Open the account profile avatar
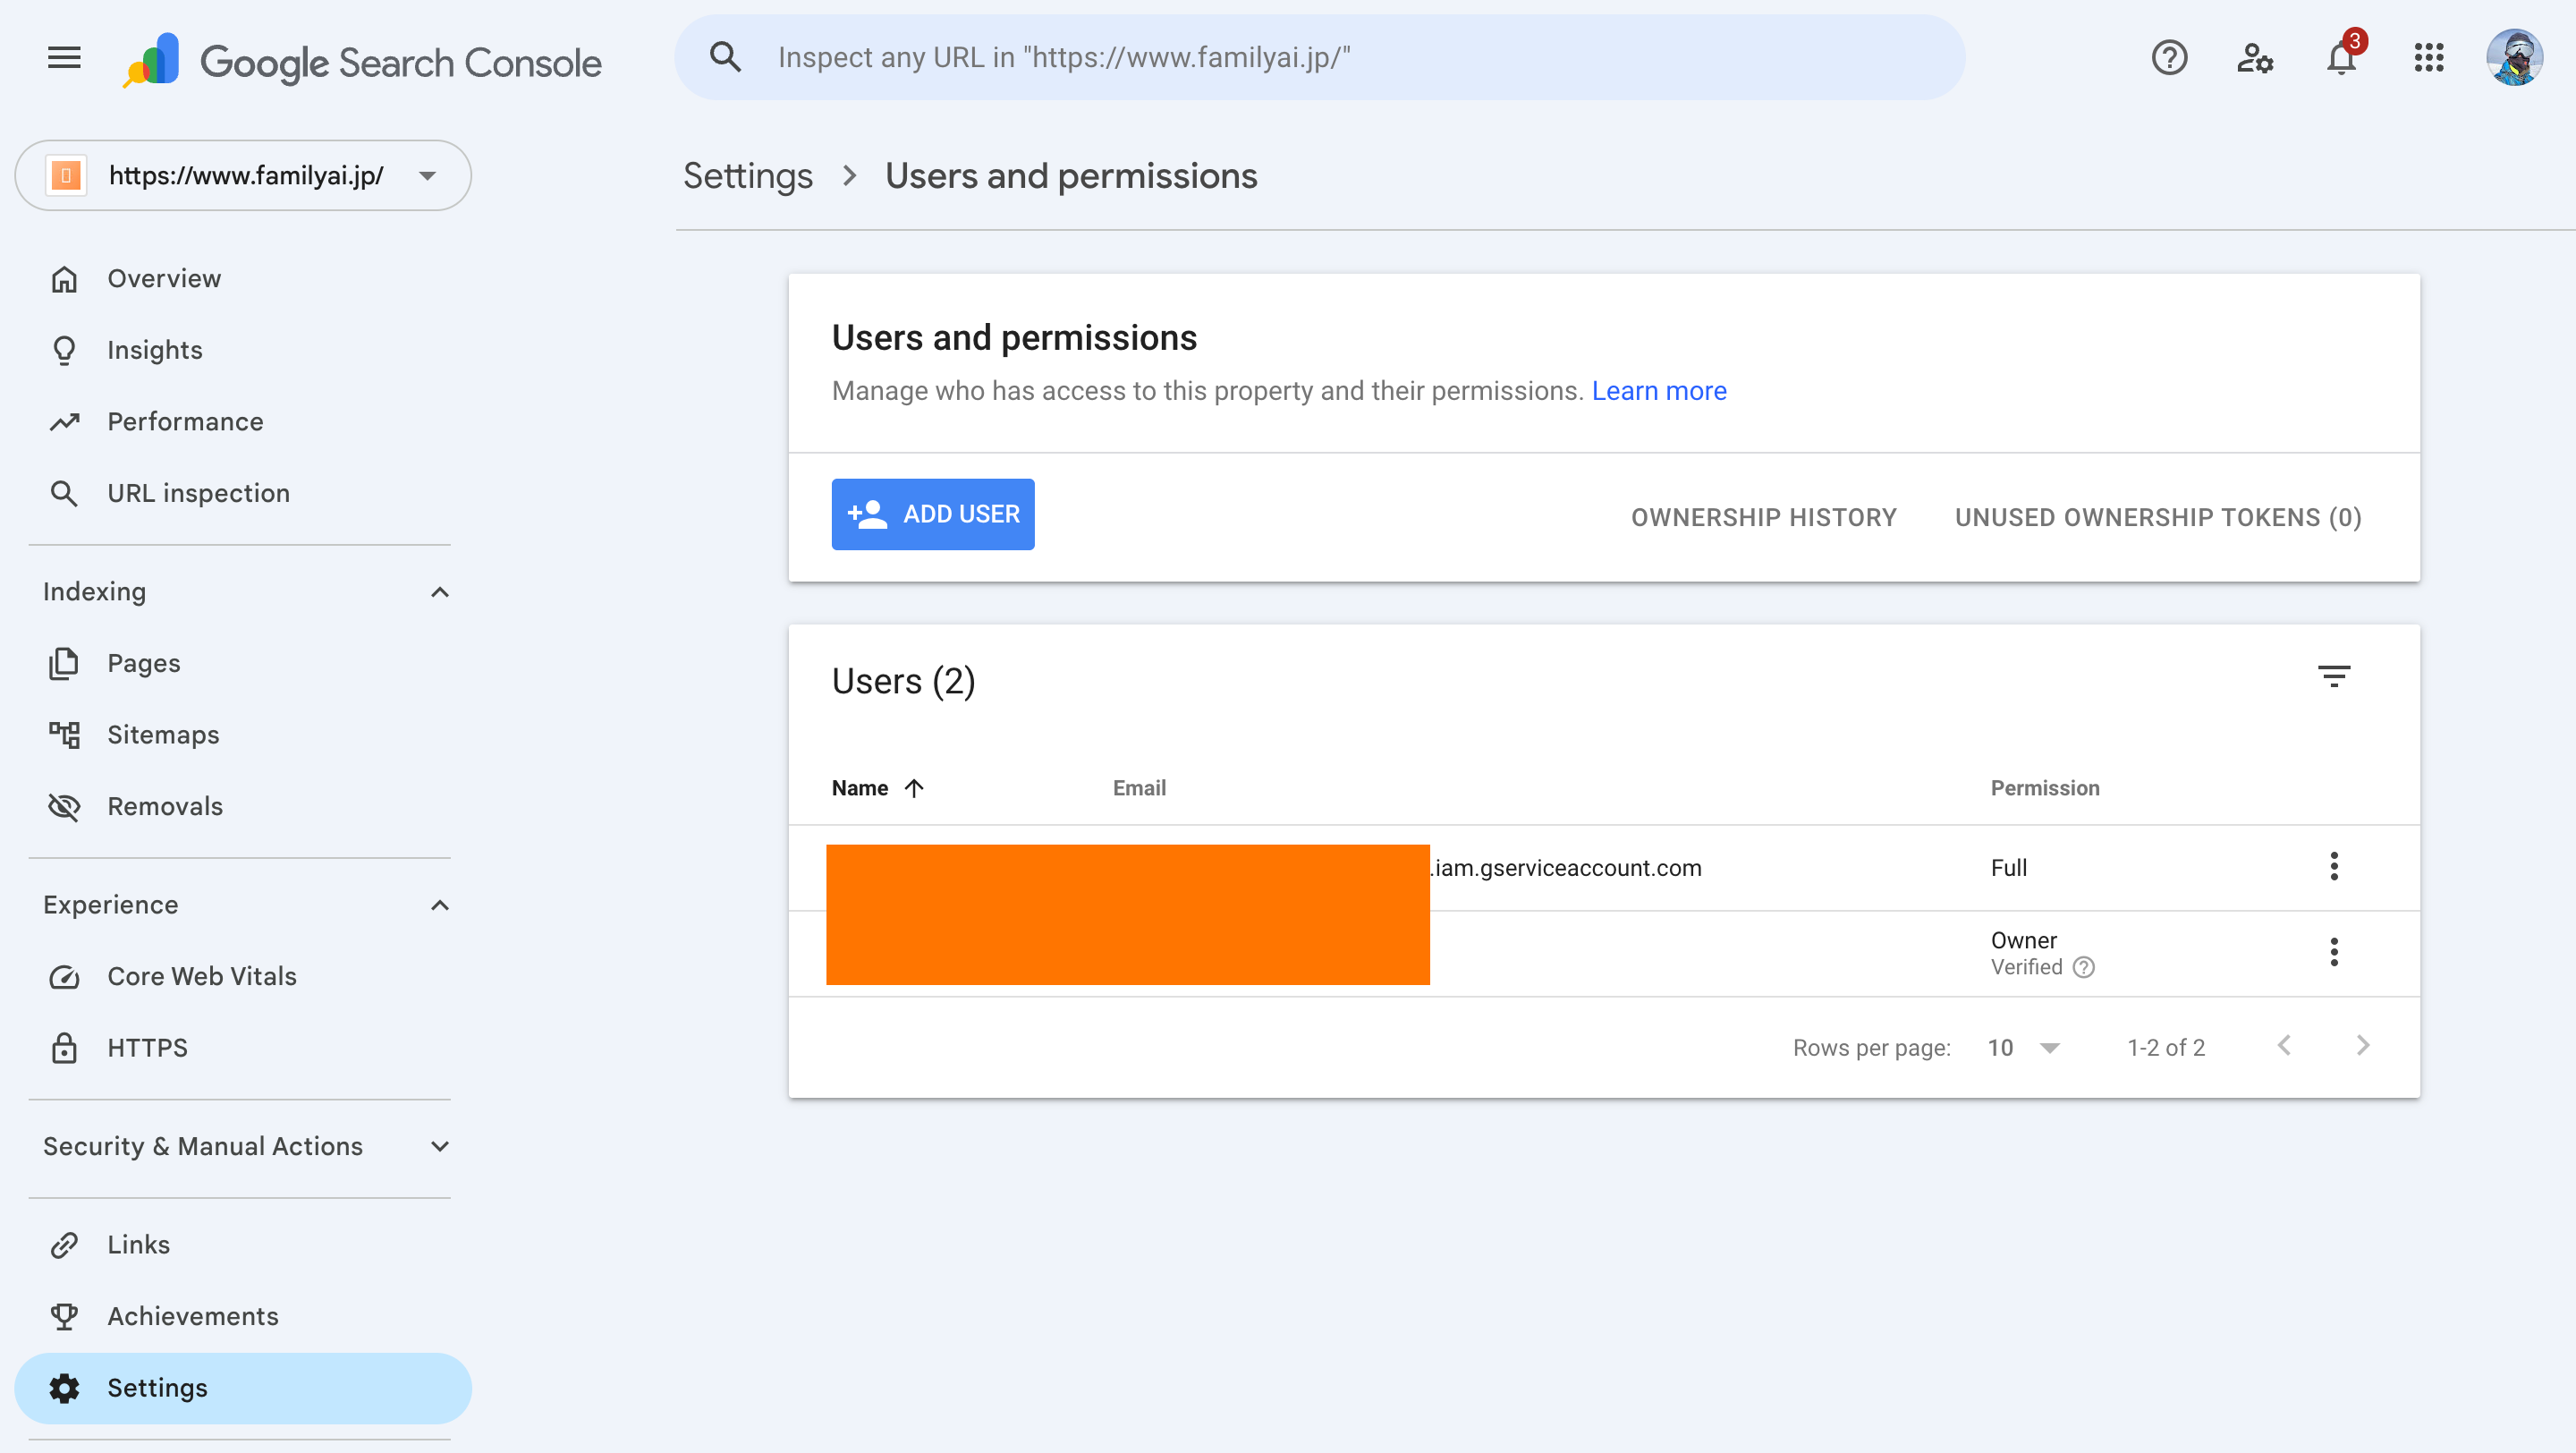The height and width of the screenshot is (1453, 2576). pyautogui.click(x=2514, y=58)
